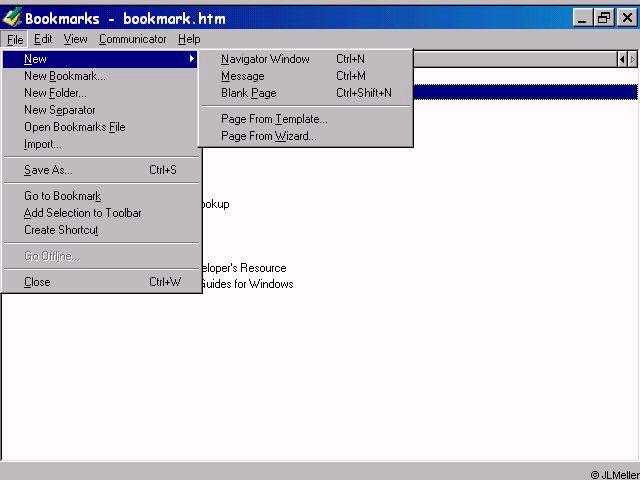The height and width of the screenshot is (480, 640).
Task: Click the column header right arrow
Action: (633, 60)
